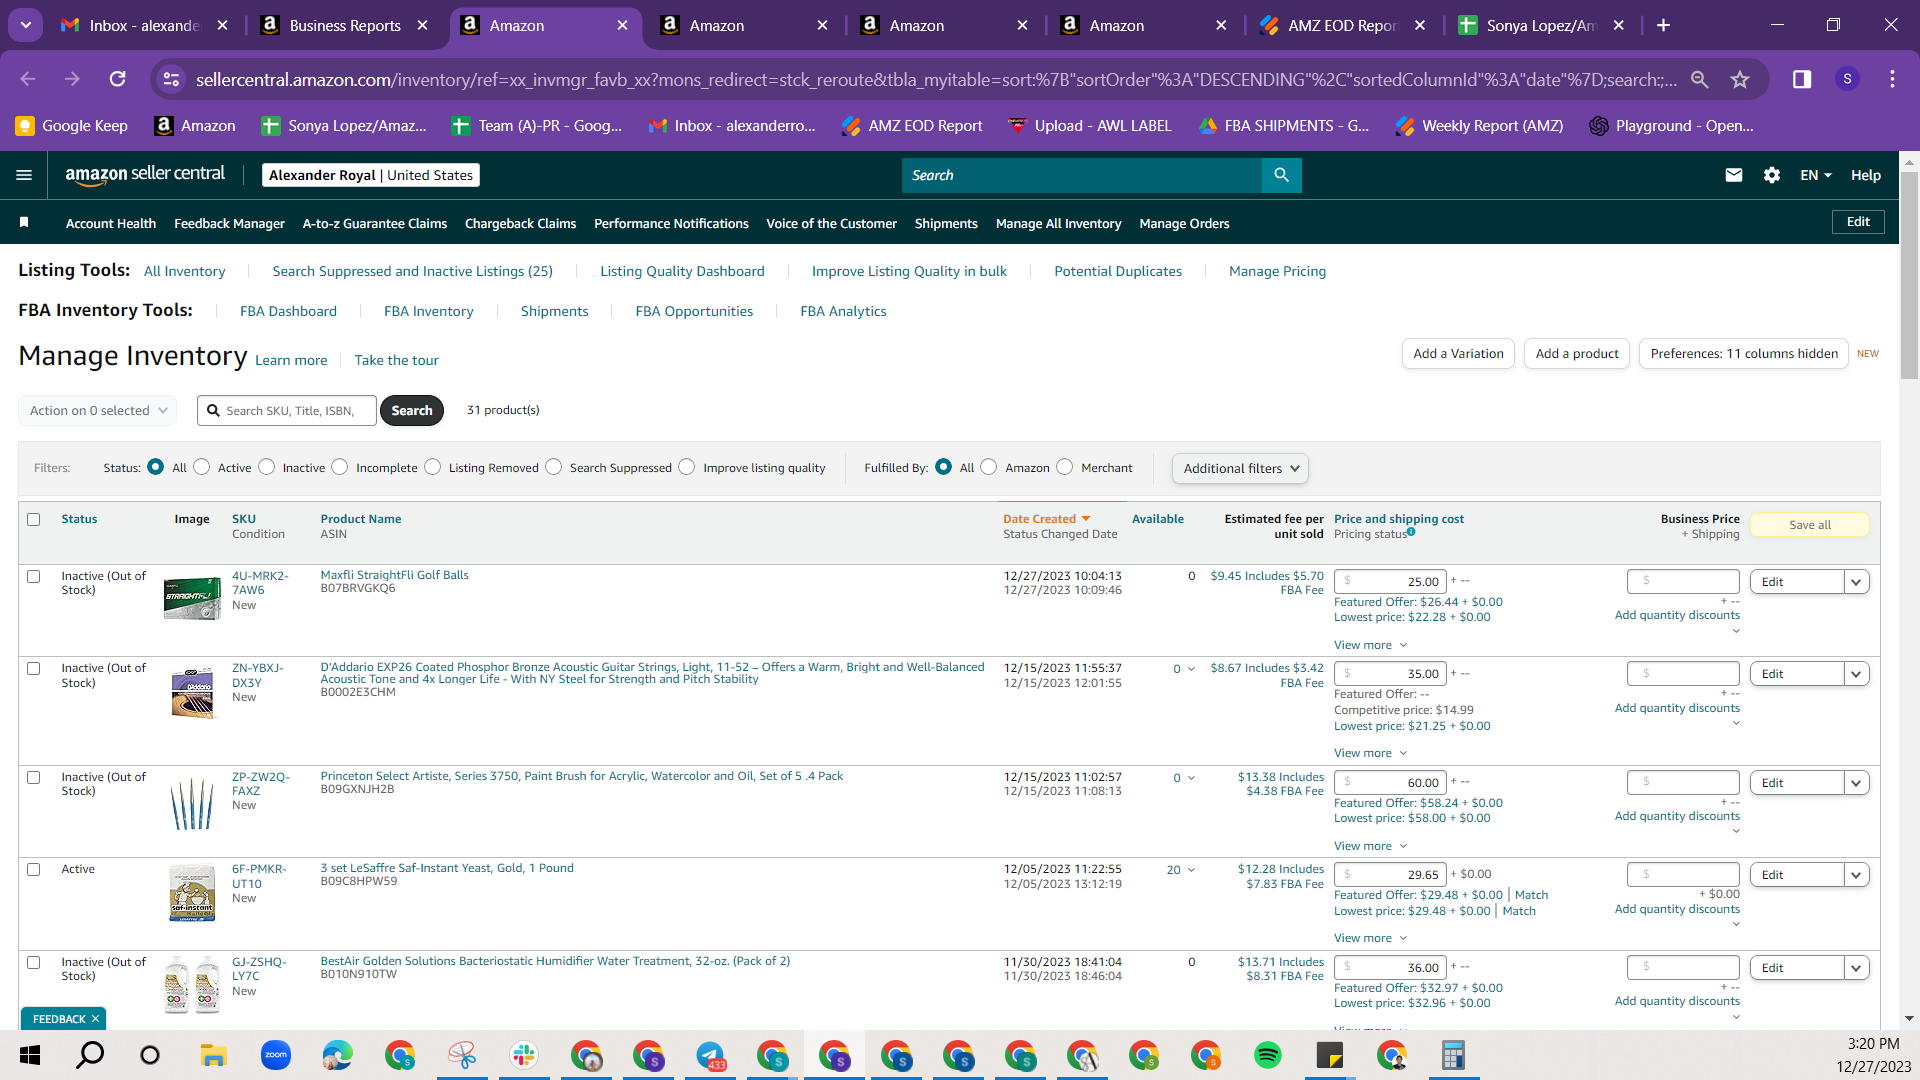Select Fulfilled By Amazon filter
The image size is (1920, 1080).
989,467
